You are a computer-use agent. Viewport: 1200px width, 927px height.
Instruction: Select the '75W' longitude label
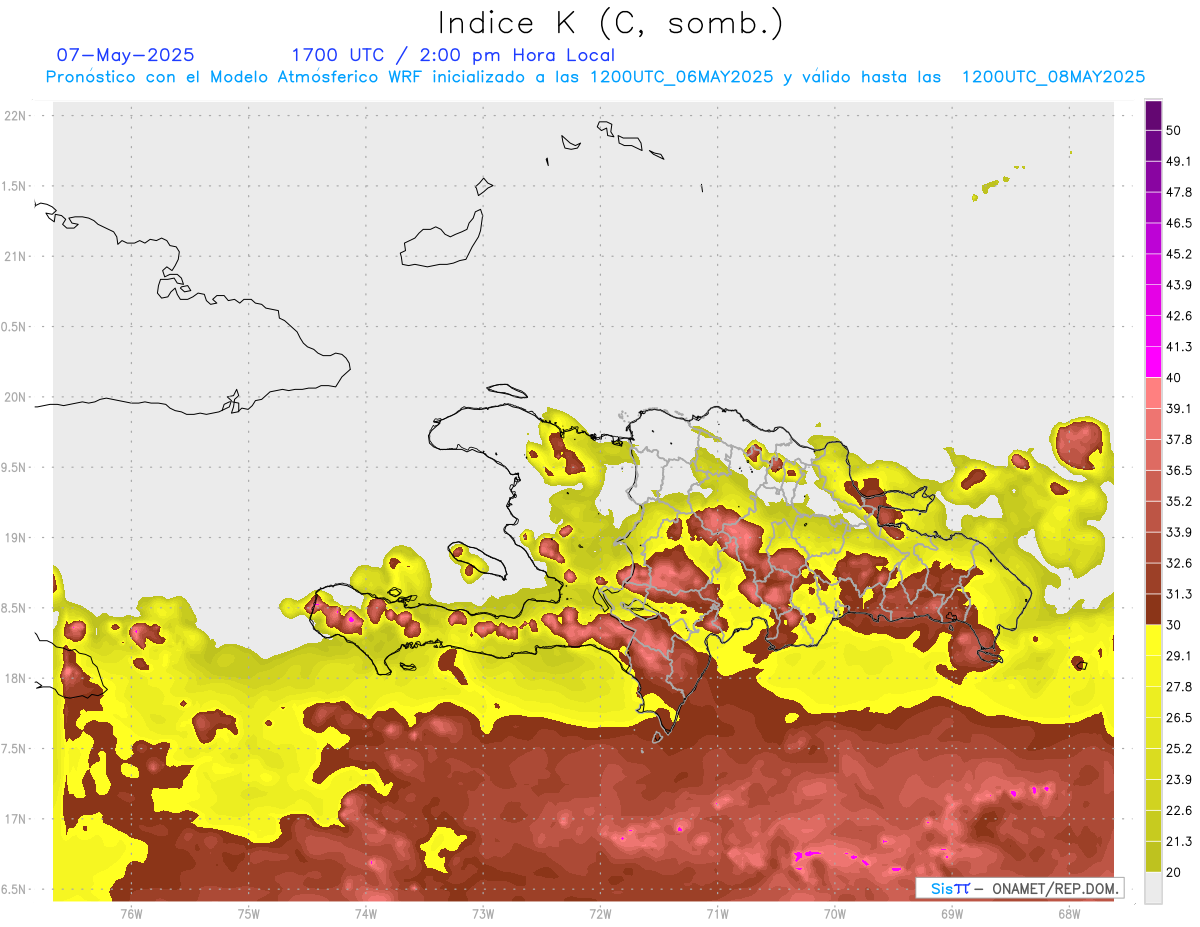249,914
